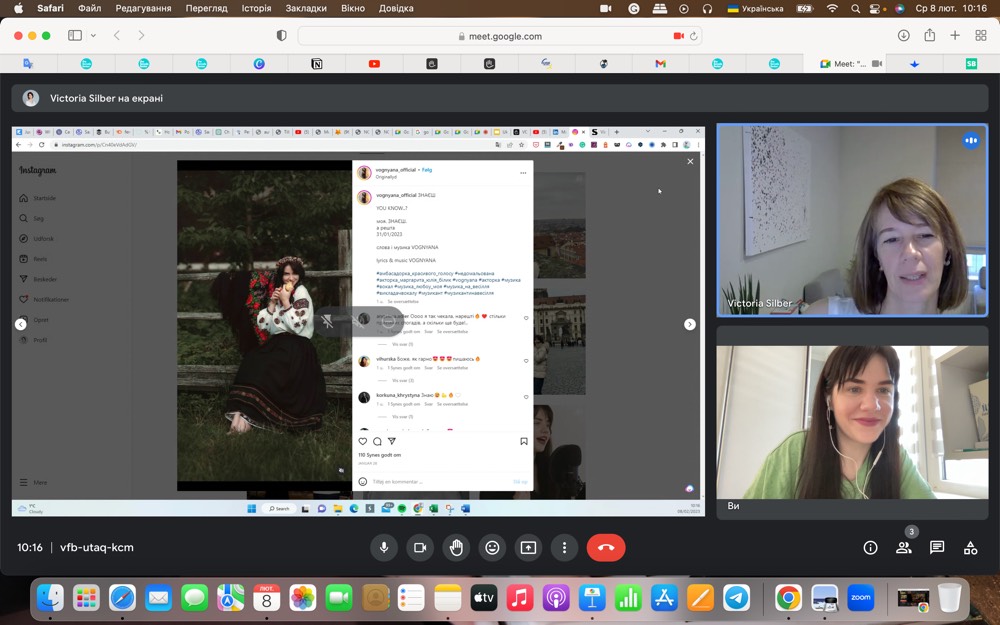Launch Google Chrome from the Dock
Screen dimensions: 1000x625
tap(788, 598)
